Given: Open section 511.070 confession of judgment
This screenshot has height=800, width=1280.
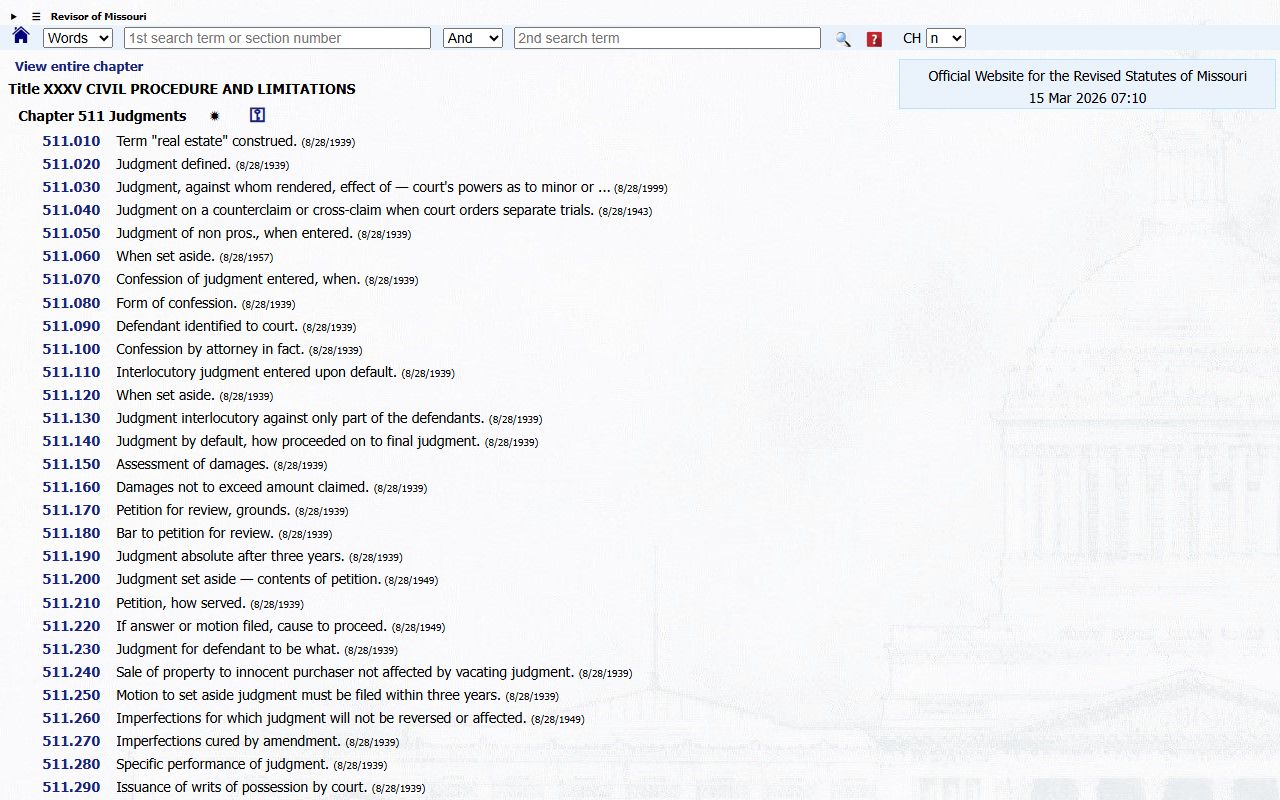Looking at the screenshot, I should 71,279.
